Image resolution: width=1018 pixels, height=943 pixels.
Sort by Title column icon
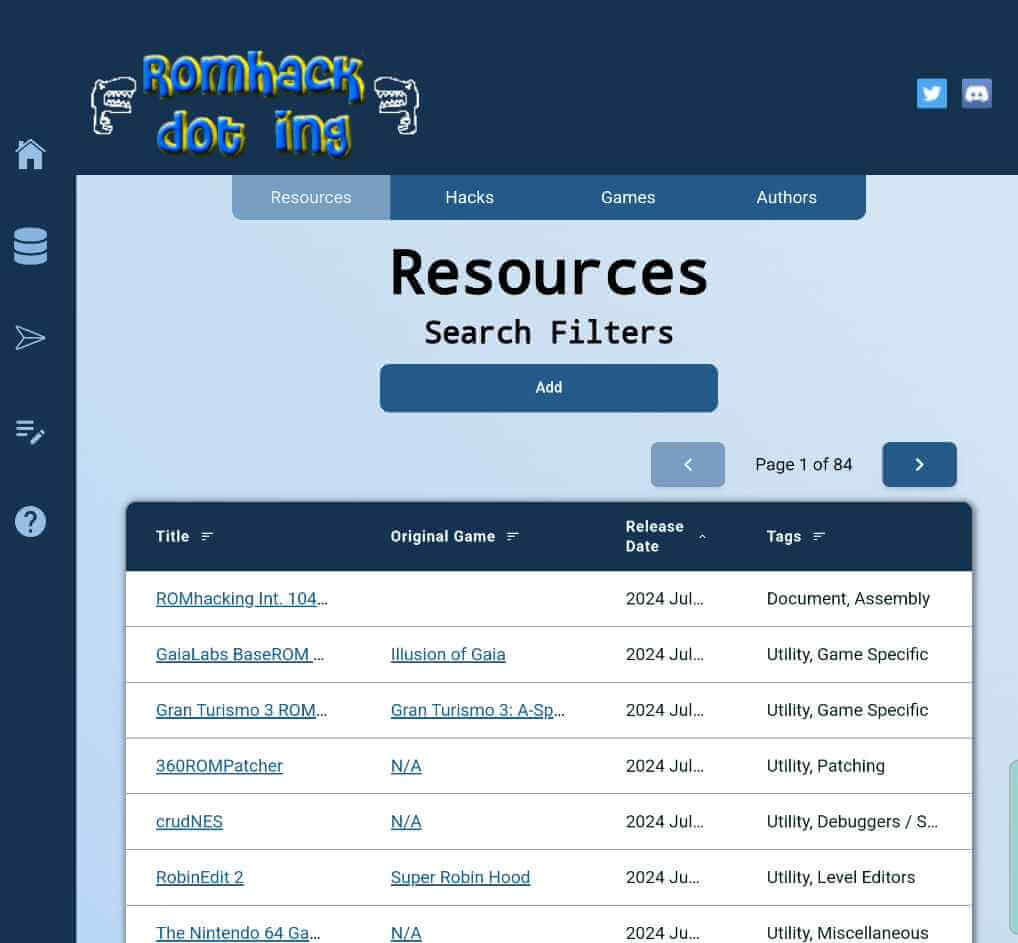pyautogui.click(x=207, y=536)
